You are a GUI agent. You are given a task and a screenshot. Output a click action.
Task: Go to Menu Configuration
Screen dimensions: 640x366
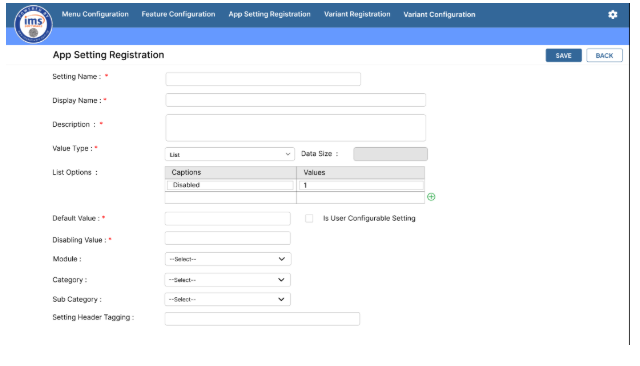click(95, 14)
